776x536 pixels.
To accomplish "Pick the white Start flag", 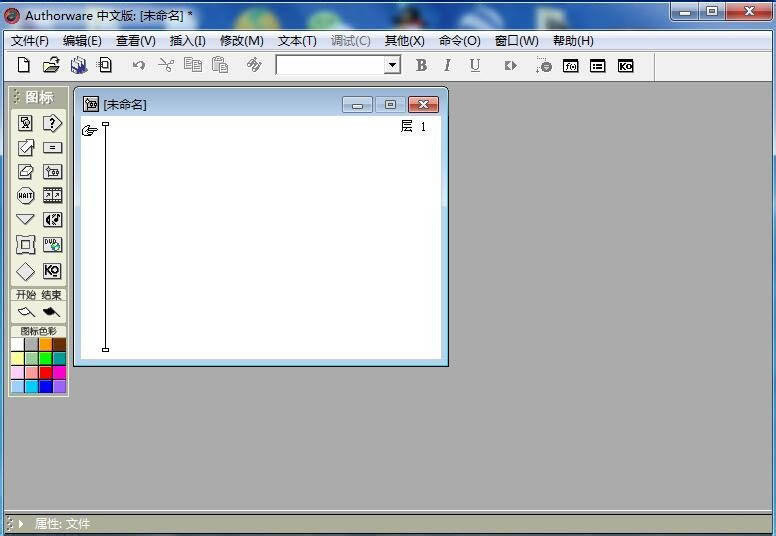I will [x=26, y=312].
